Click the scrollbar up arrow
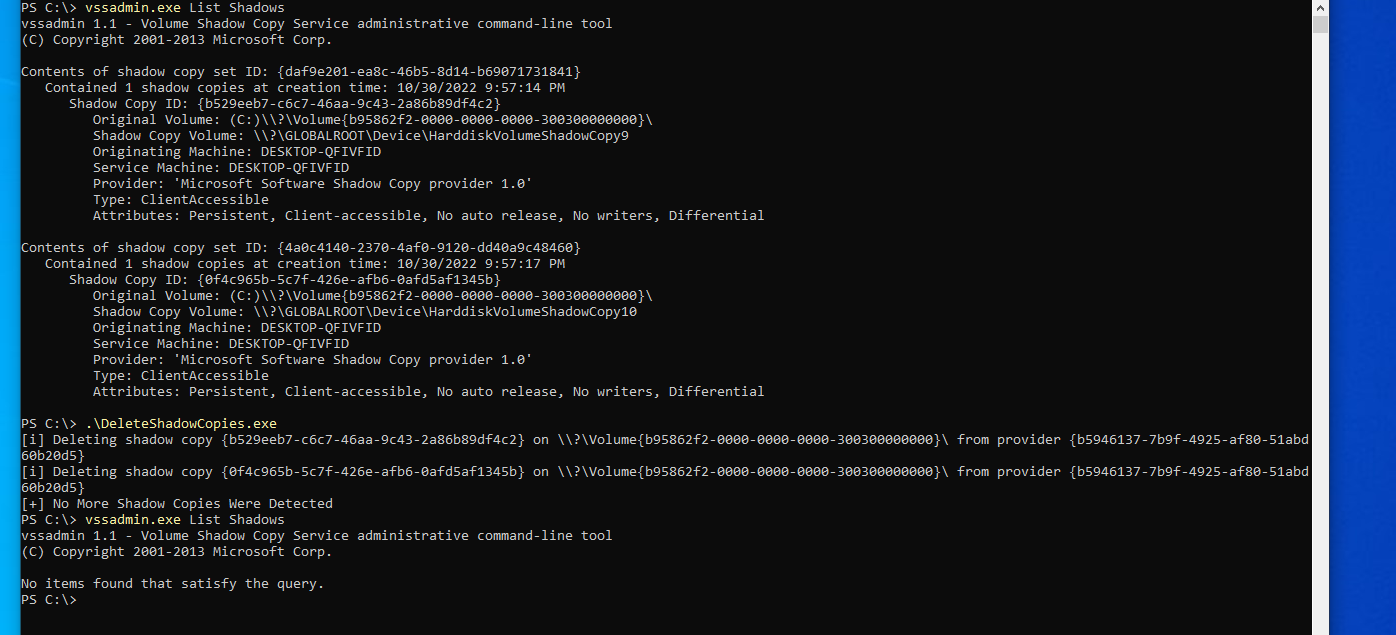Screen dimensions: 1396x635 [1320, 7]
